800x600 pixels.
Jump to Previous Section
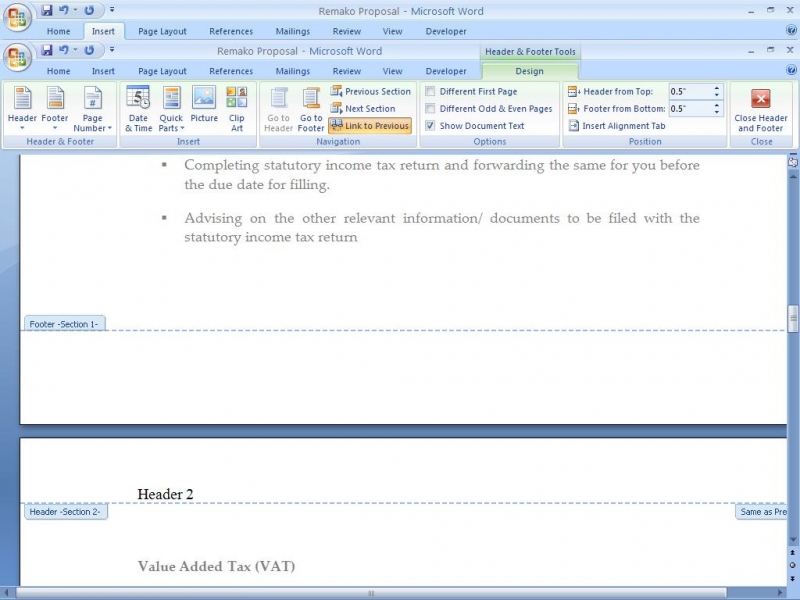(370, 91)
